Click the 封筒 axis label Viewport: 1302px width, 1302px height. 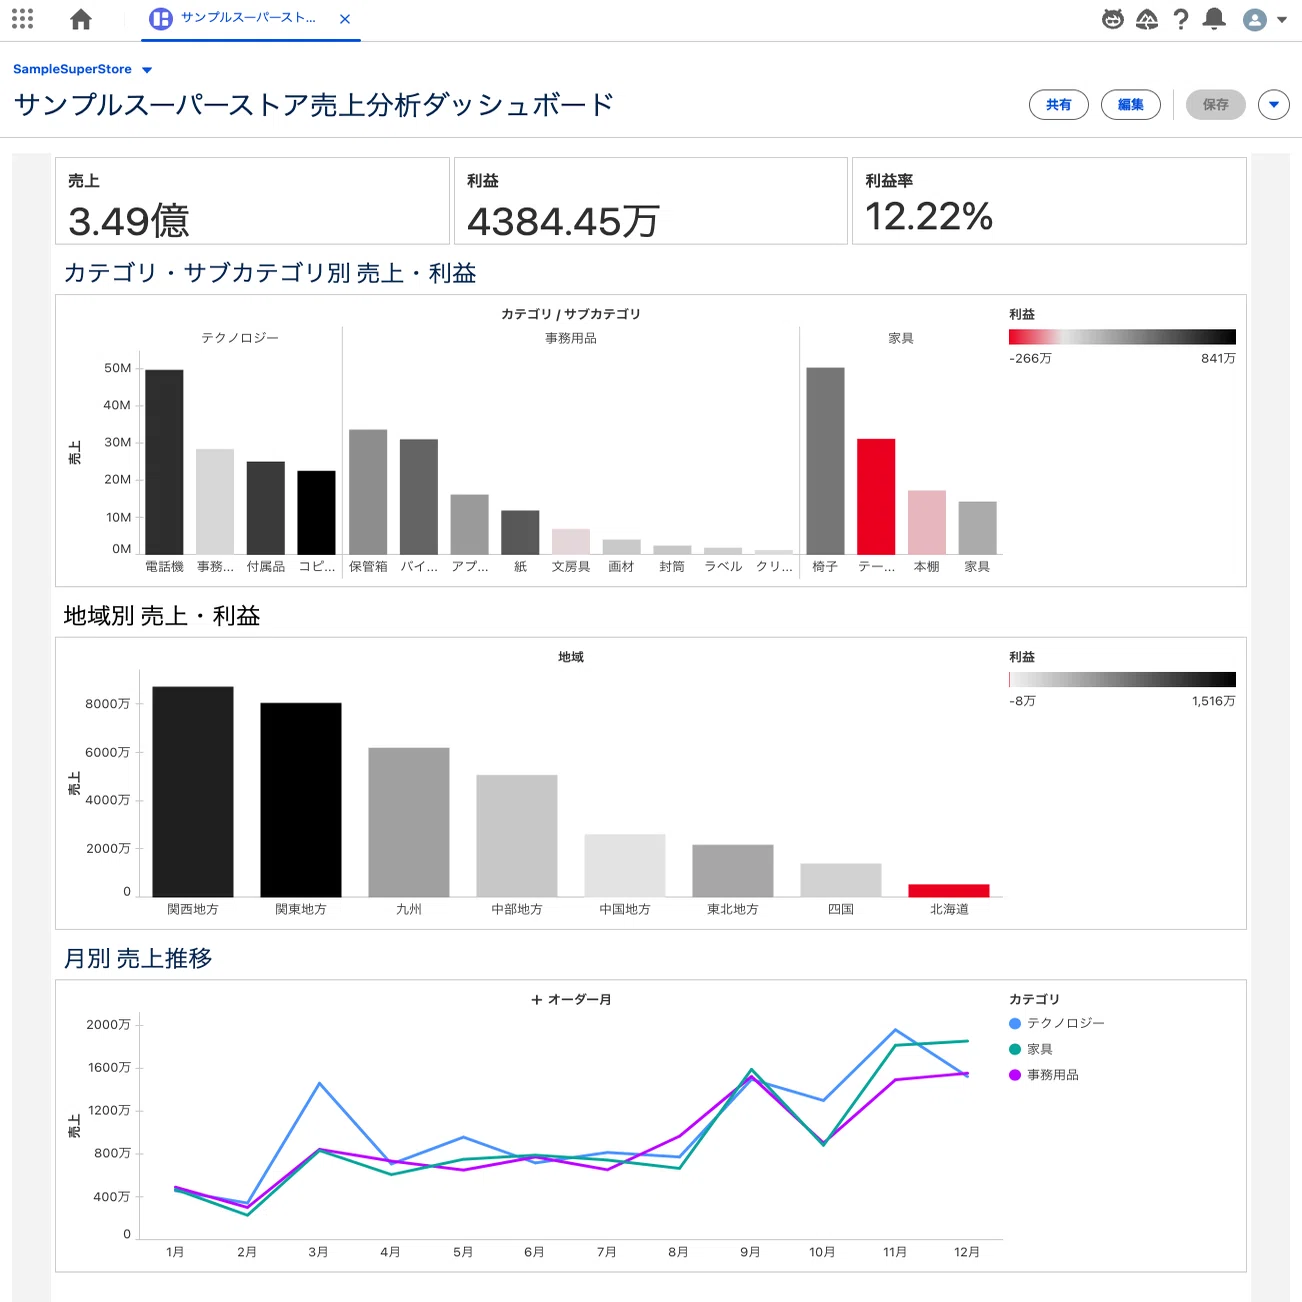pos(672,566)
